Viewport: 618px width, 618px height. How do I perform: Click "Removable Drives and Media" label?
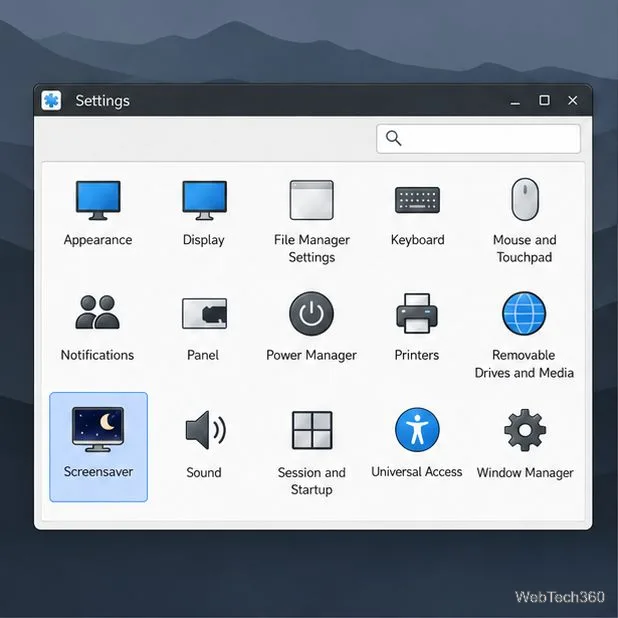[524, 364]
